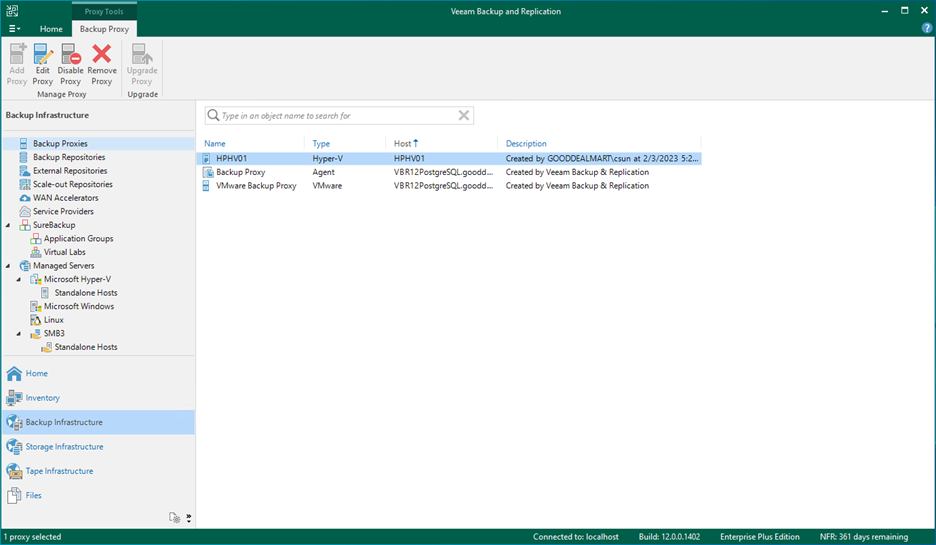Open the Tape Infrastructure navigation view
The image size is (936, 545).
coord(98,471)
